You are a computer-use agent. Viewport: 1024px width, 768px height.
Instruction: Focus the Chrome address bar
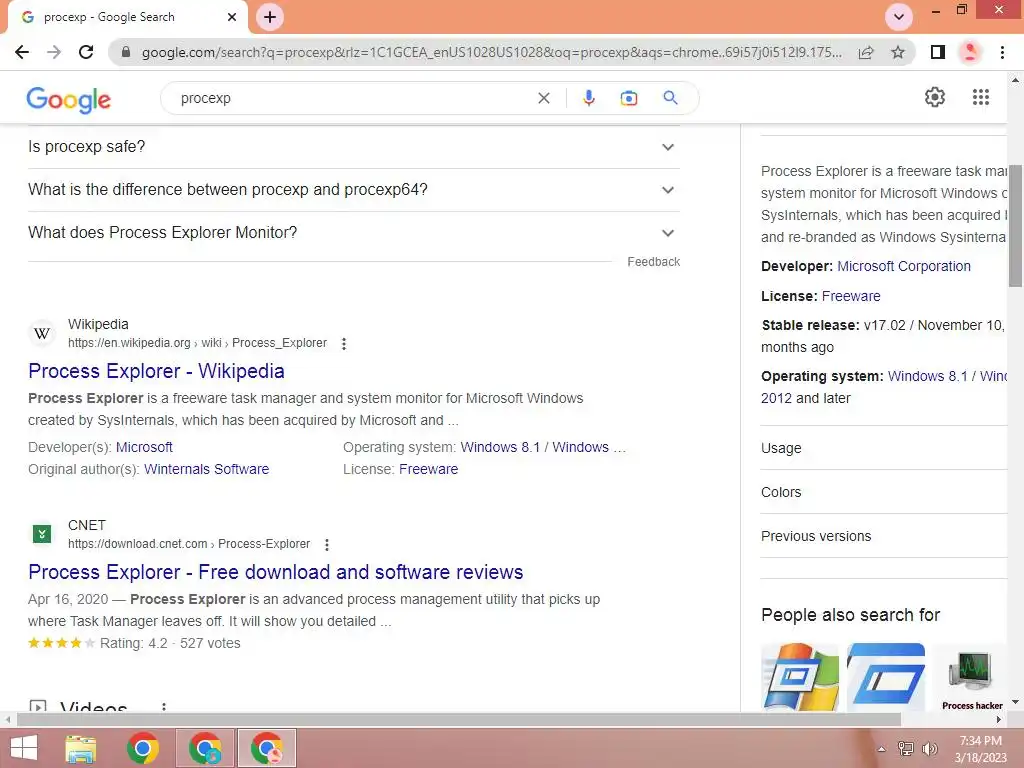(491, 52)
